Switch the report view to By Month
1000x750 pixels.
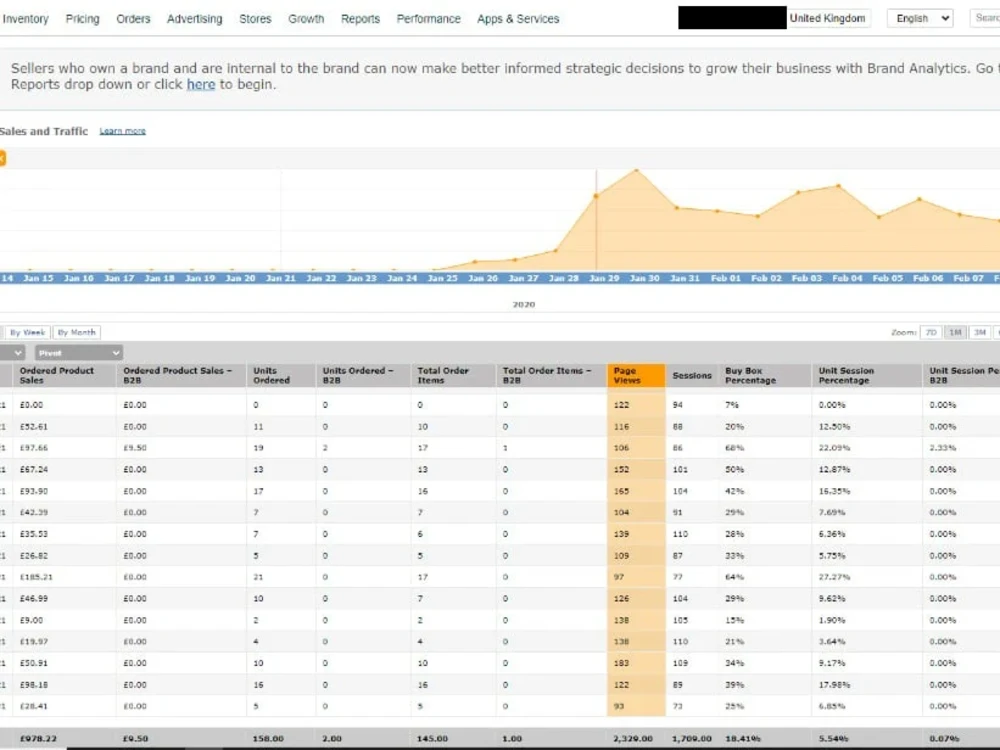[x=77, y=332]
